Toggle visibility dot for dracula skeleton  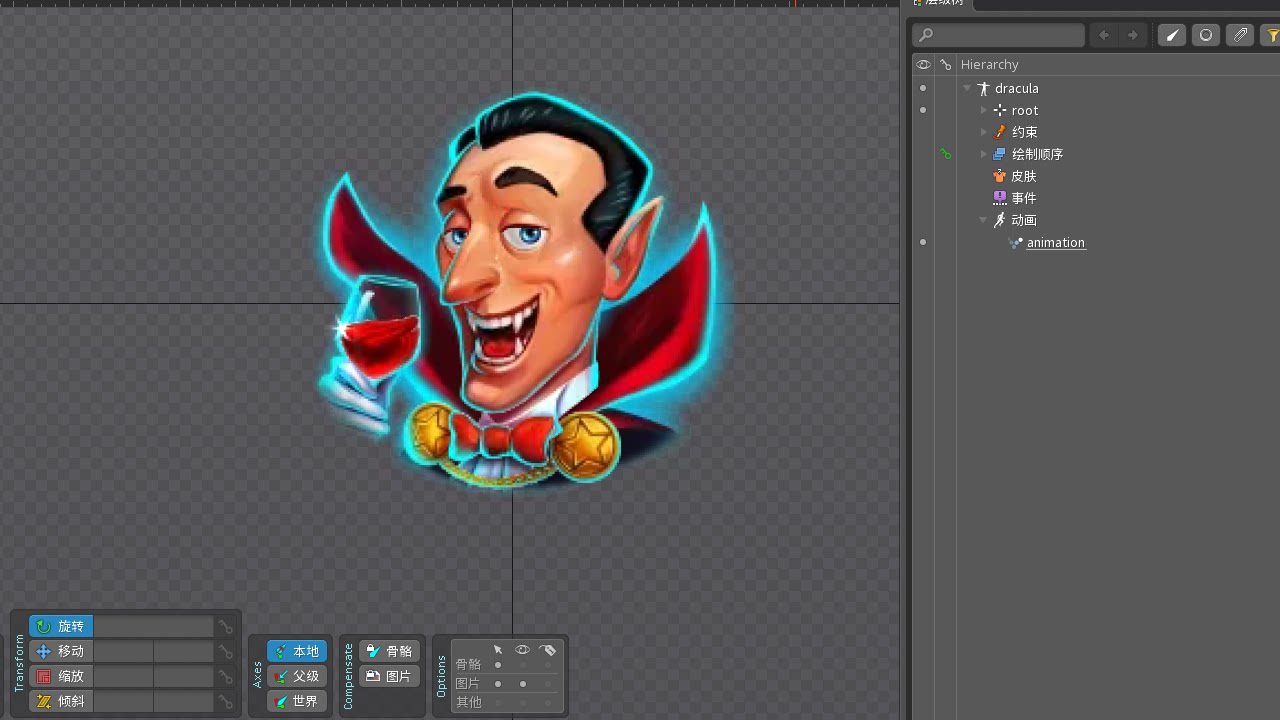[x=923, y=88]
